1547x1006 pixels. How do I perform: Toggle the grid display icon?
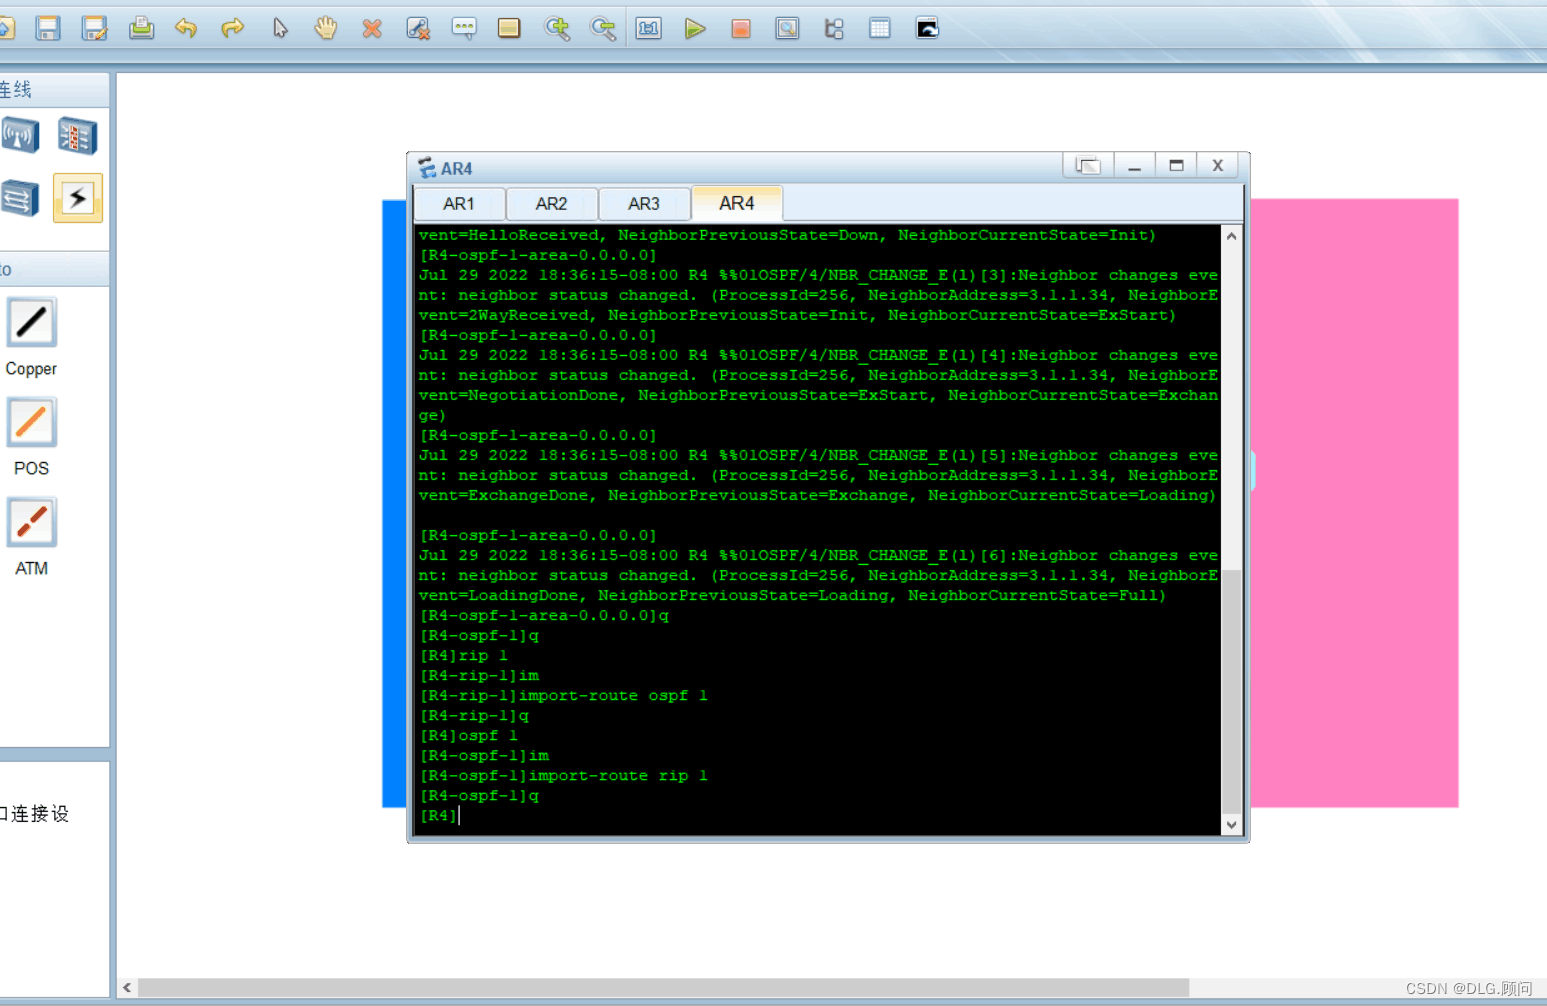(x=880, y=28)
